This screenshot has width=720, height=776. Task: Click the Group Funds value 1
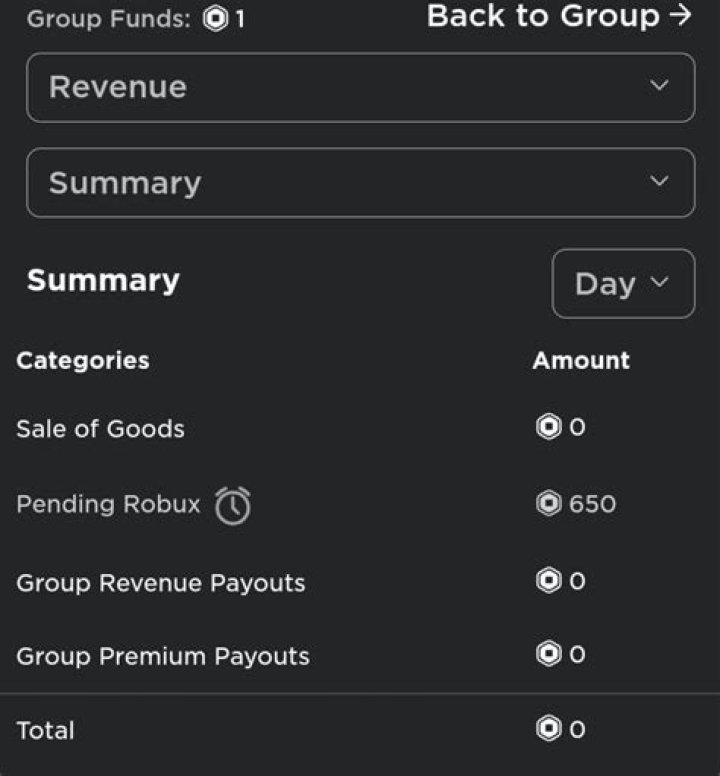240,20
